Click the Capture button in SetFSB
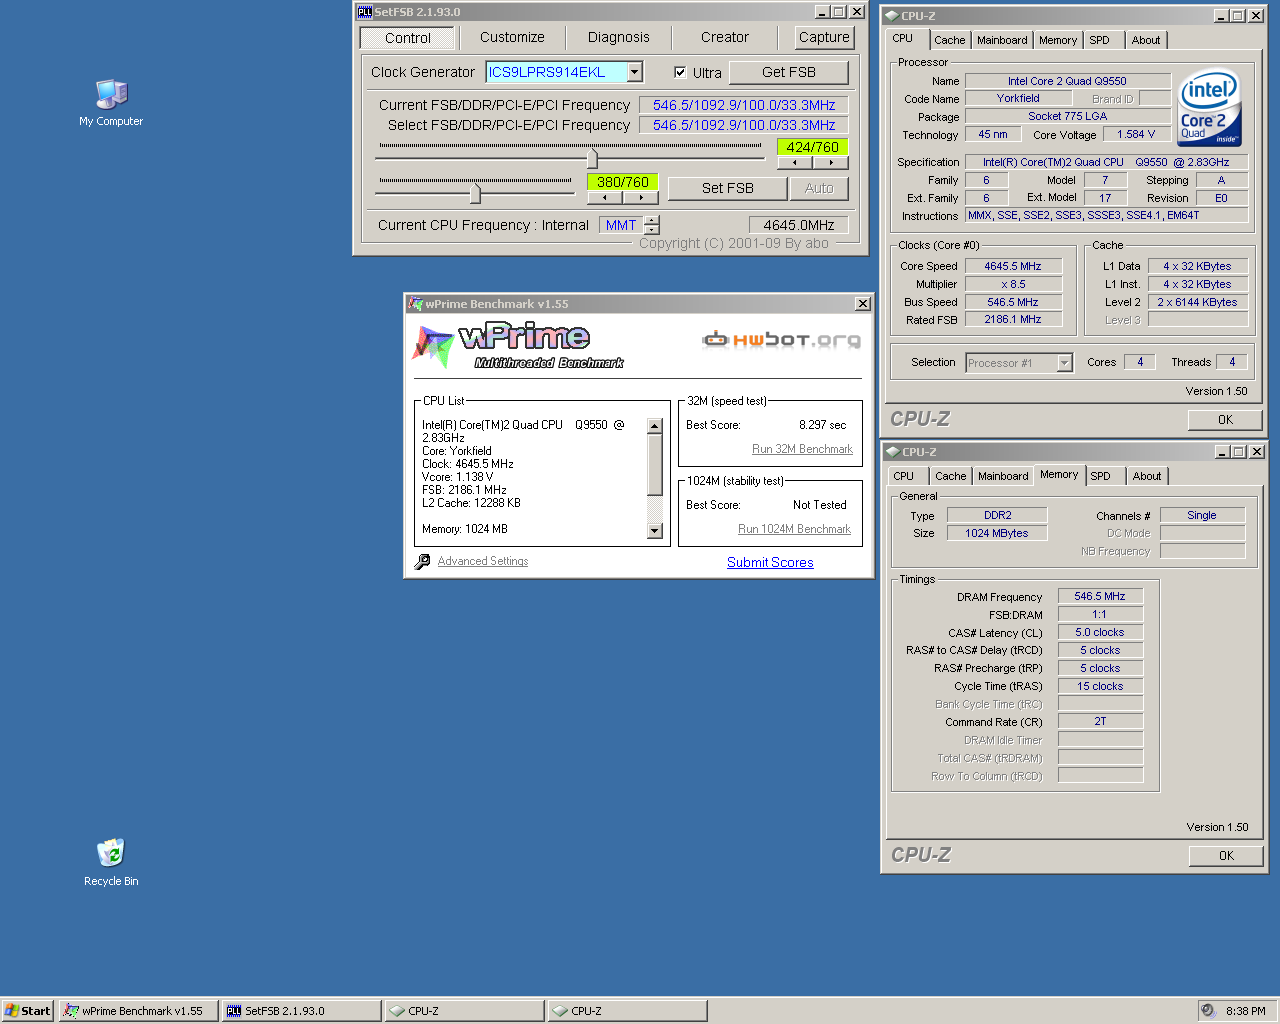Screen dimensions: 1280x1024 pyautogui.click(x=824, y=37)
